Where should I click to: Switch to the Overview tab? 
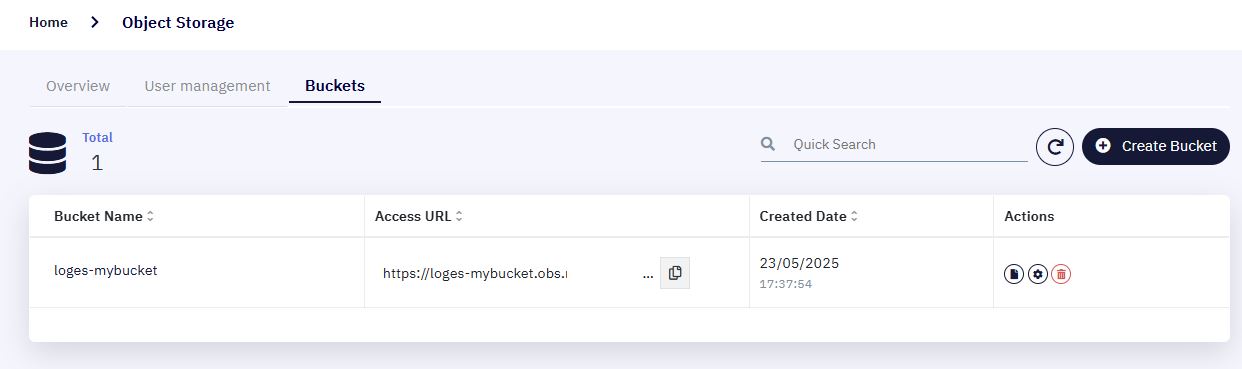tap(78, 86)
